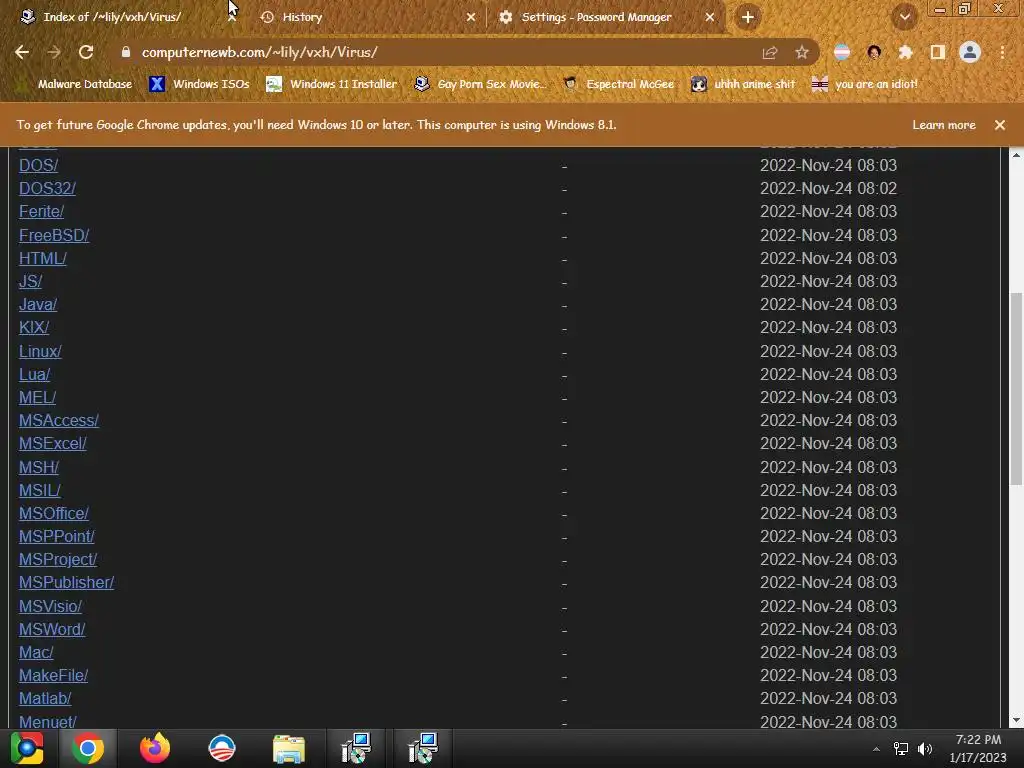Open the Ferite/ directory

[x=41, y=212]
